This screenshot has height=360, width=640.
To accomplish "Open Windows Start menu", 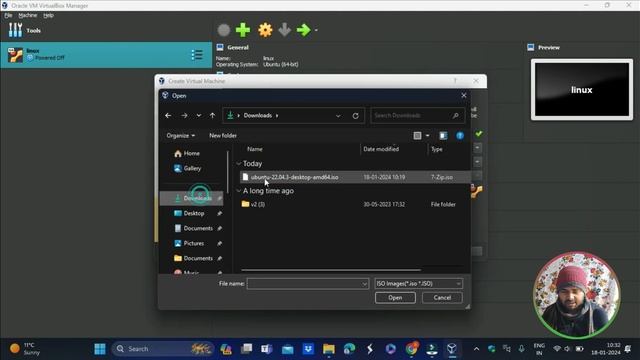I will point(100,349).
